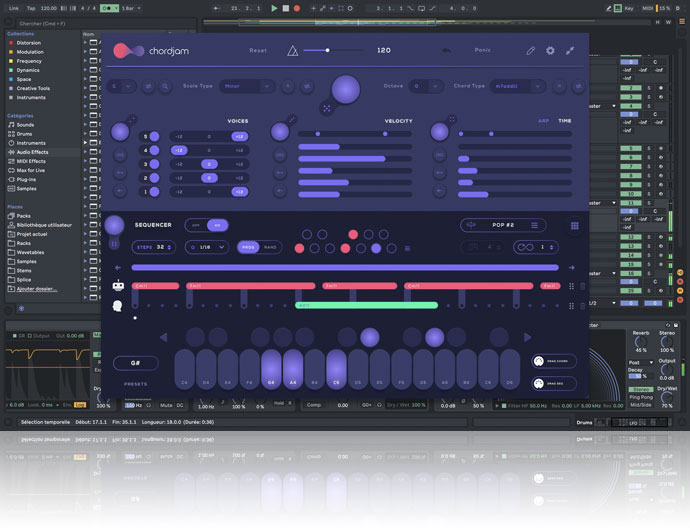Switch to the TIME tab
The width and height of the screenshot is (690, 531).
tap(565, 121)
